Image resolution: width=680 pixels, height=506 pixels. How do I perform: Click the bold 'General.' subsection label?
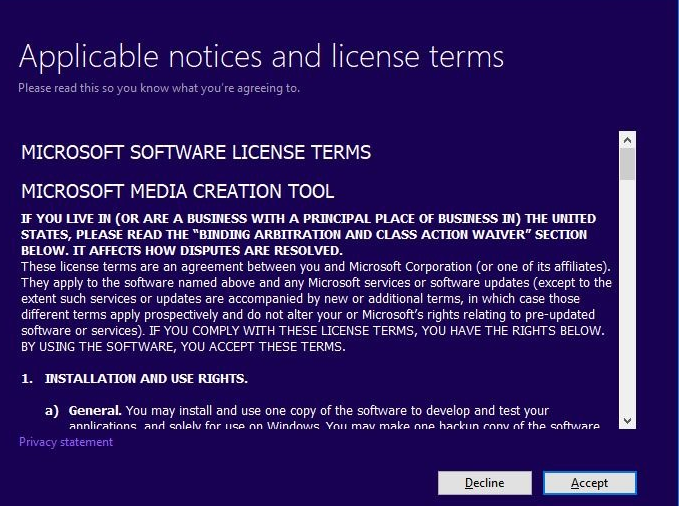pos(95,411)
